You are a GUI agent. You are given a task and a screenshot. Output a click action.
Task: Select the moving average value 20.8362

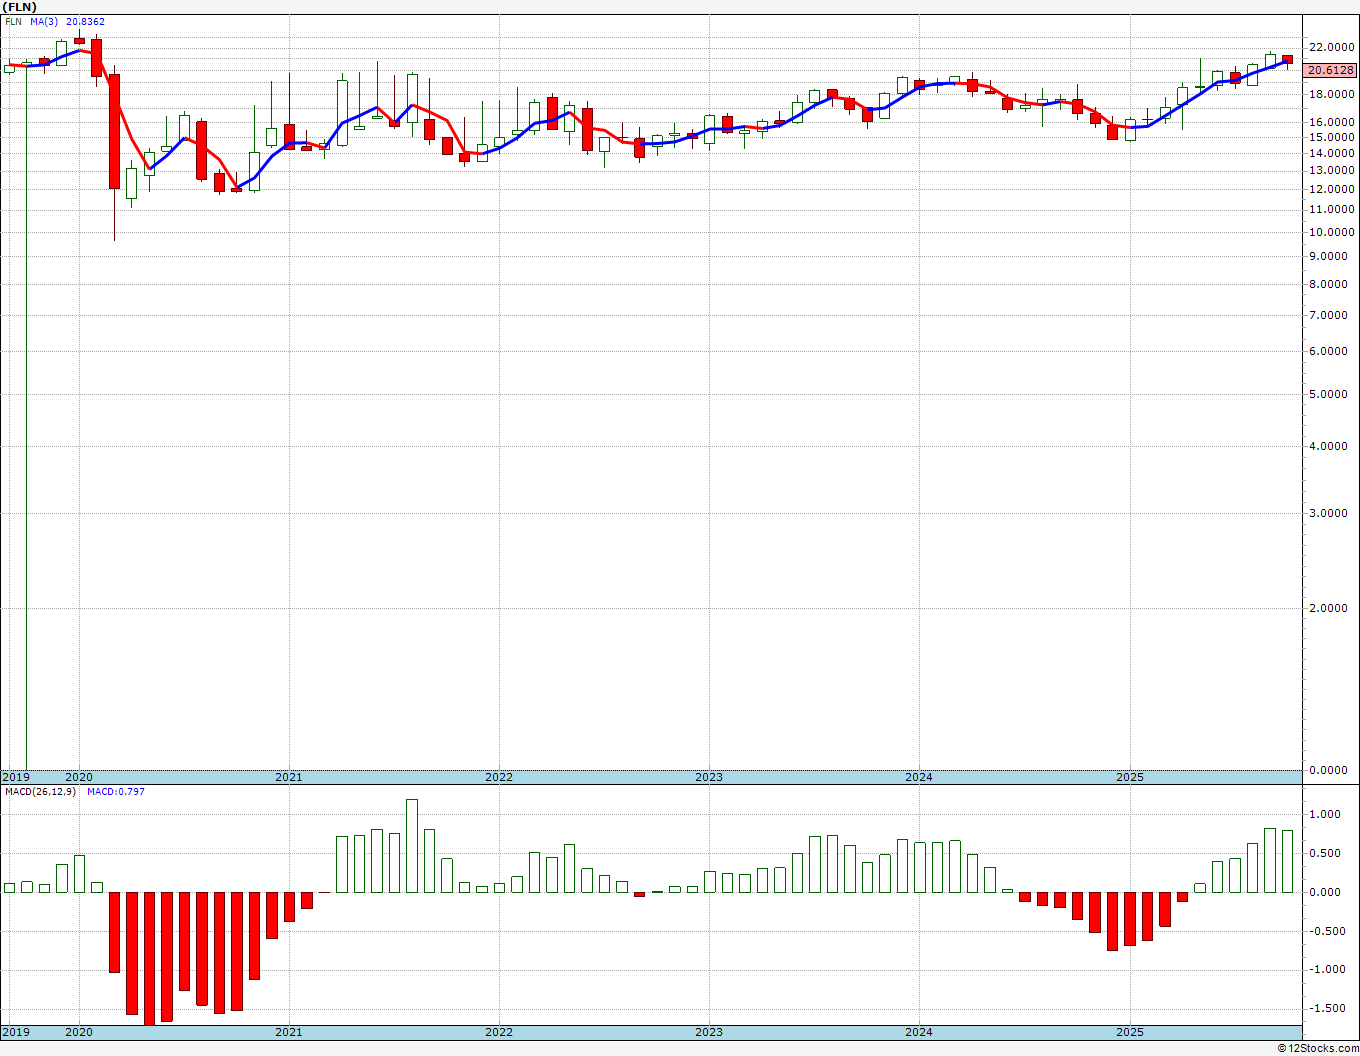[x=86, y=22]
